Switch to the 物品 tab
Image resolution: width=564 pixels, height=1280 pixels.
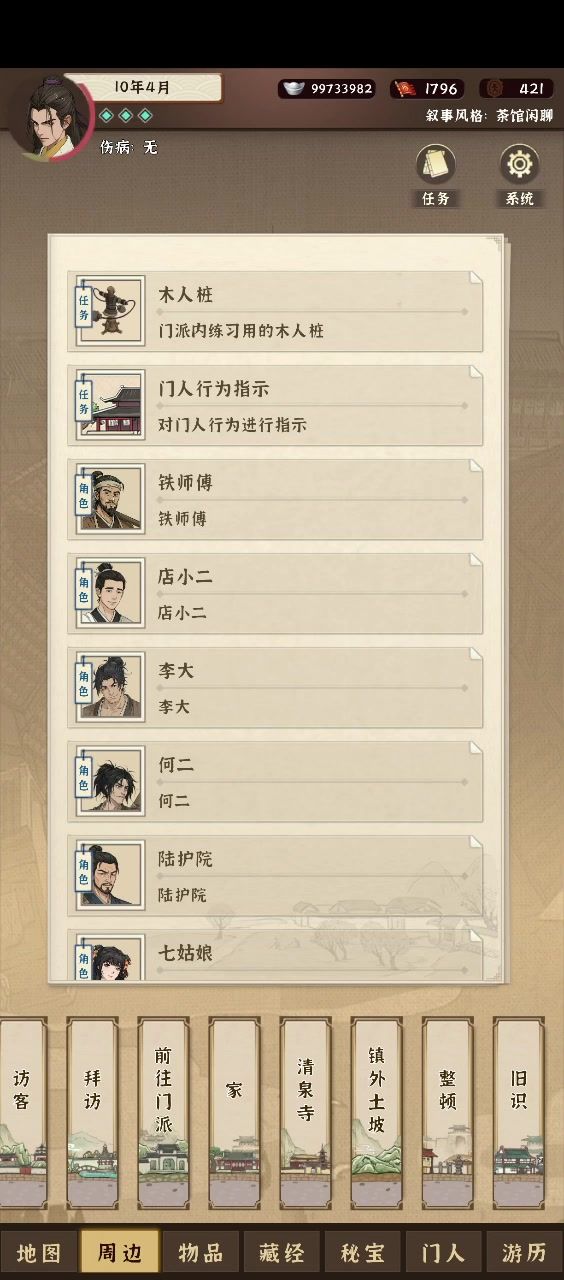coord(201,1253)
